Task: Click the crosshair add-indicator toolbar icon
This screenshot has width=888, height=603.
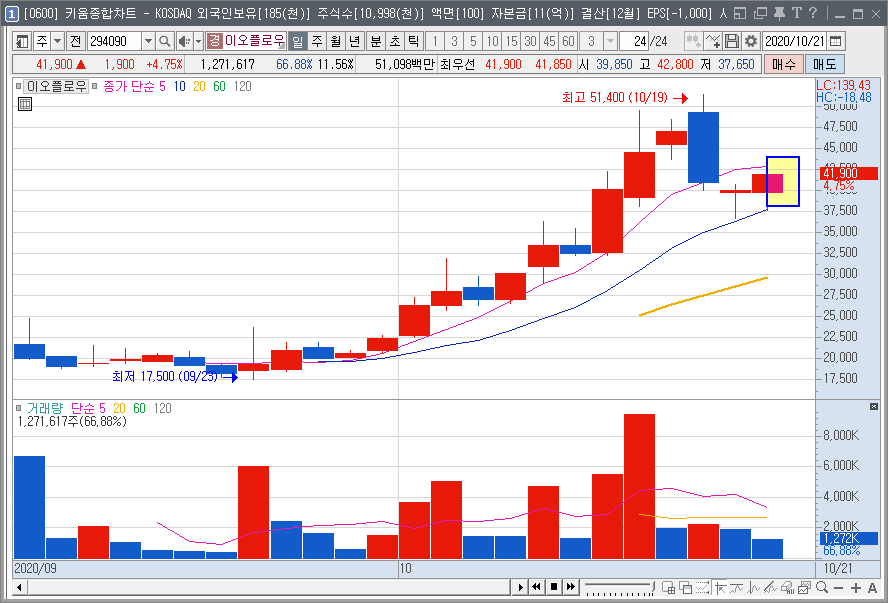Action: tap(712, 41)
